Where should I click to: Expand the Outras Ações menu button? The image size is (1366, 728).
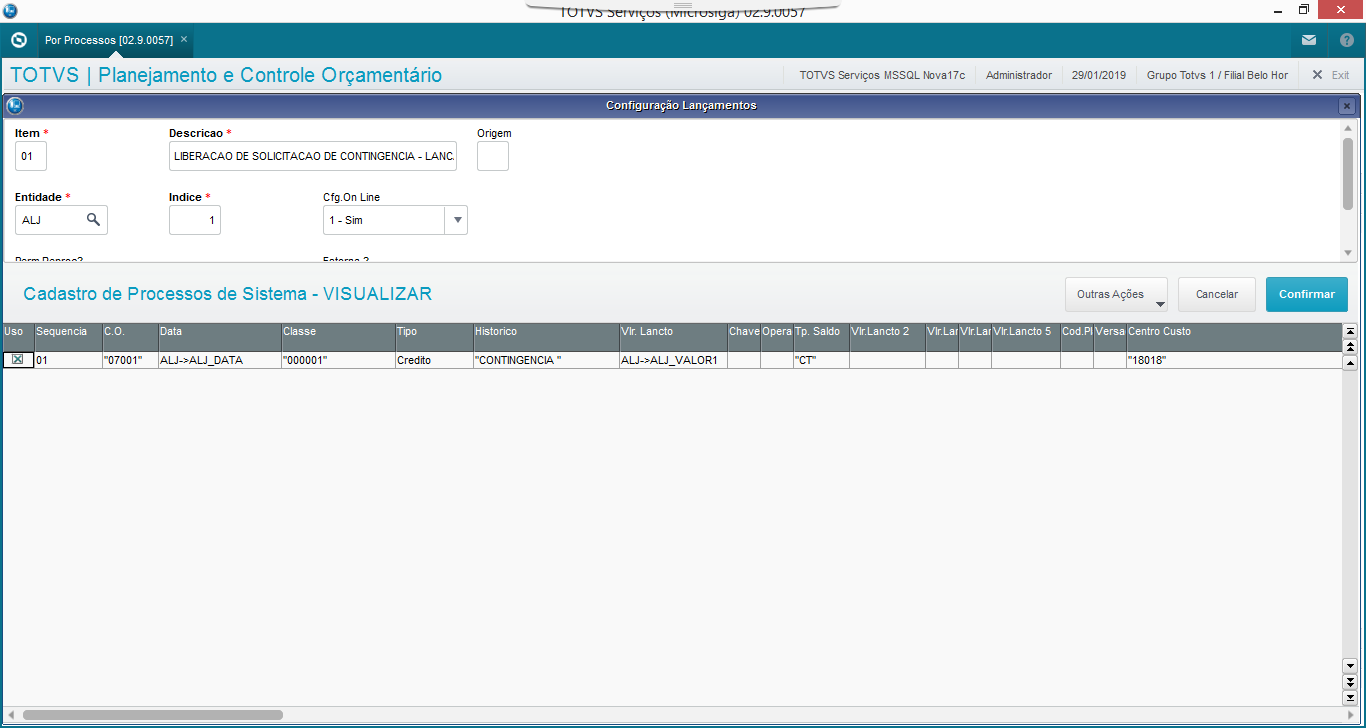[x=1116, y=295]
